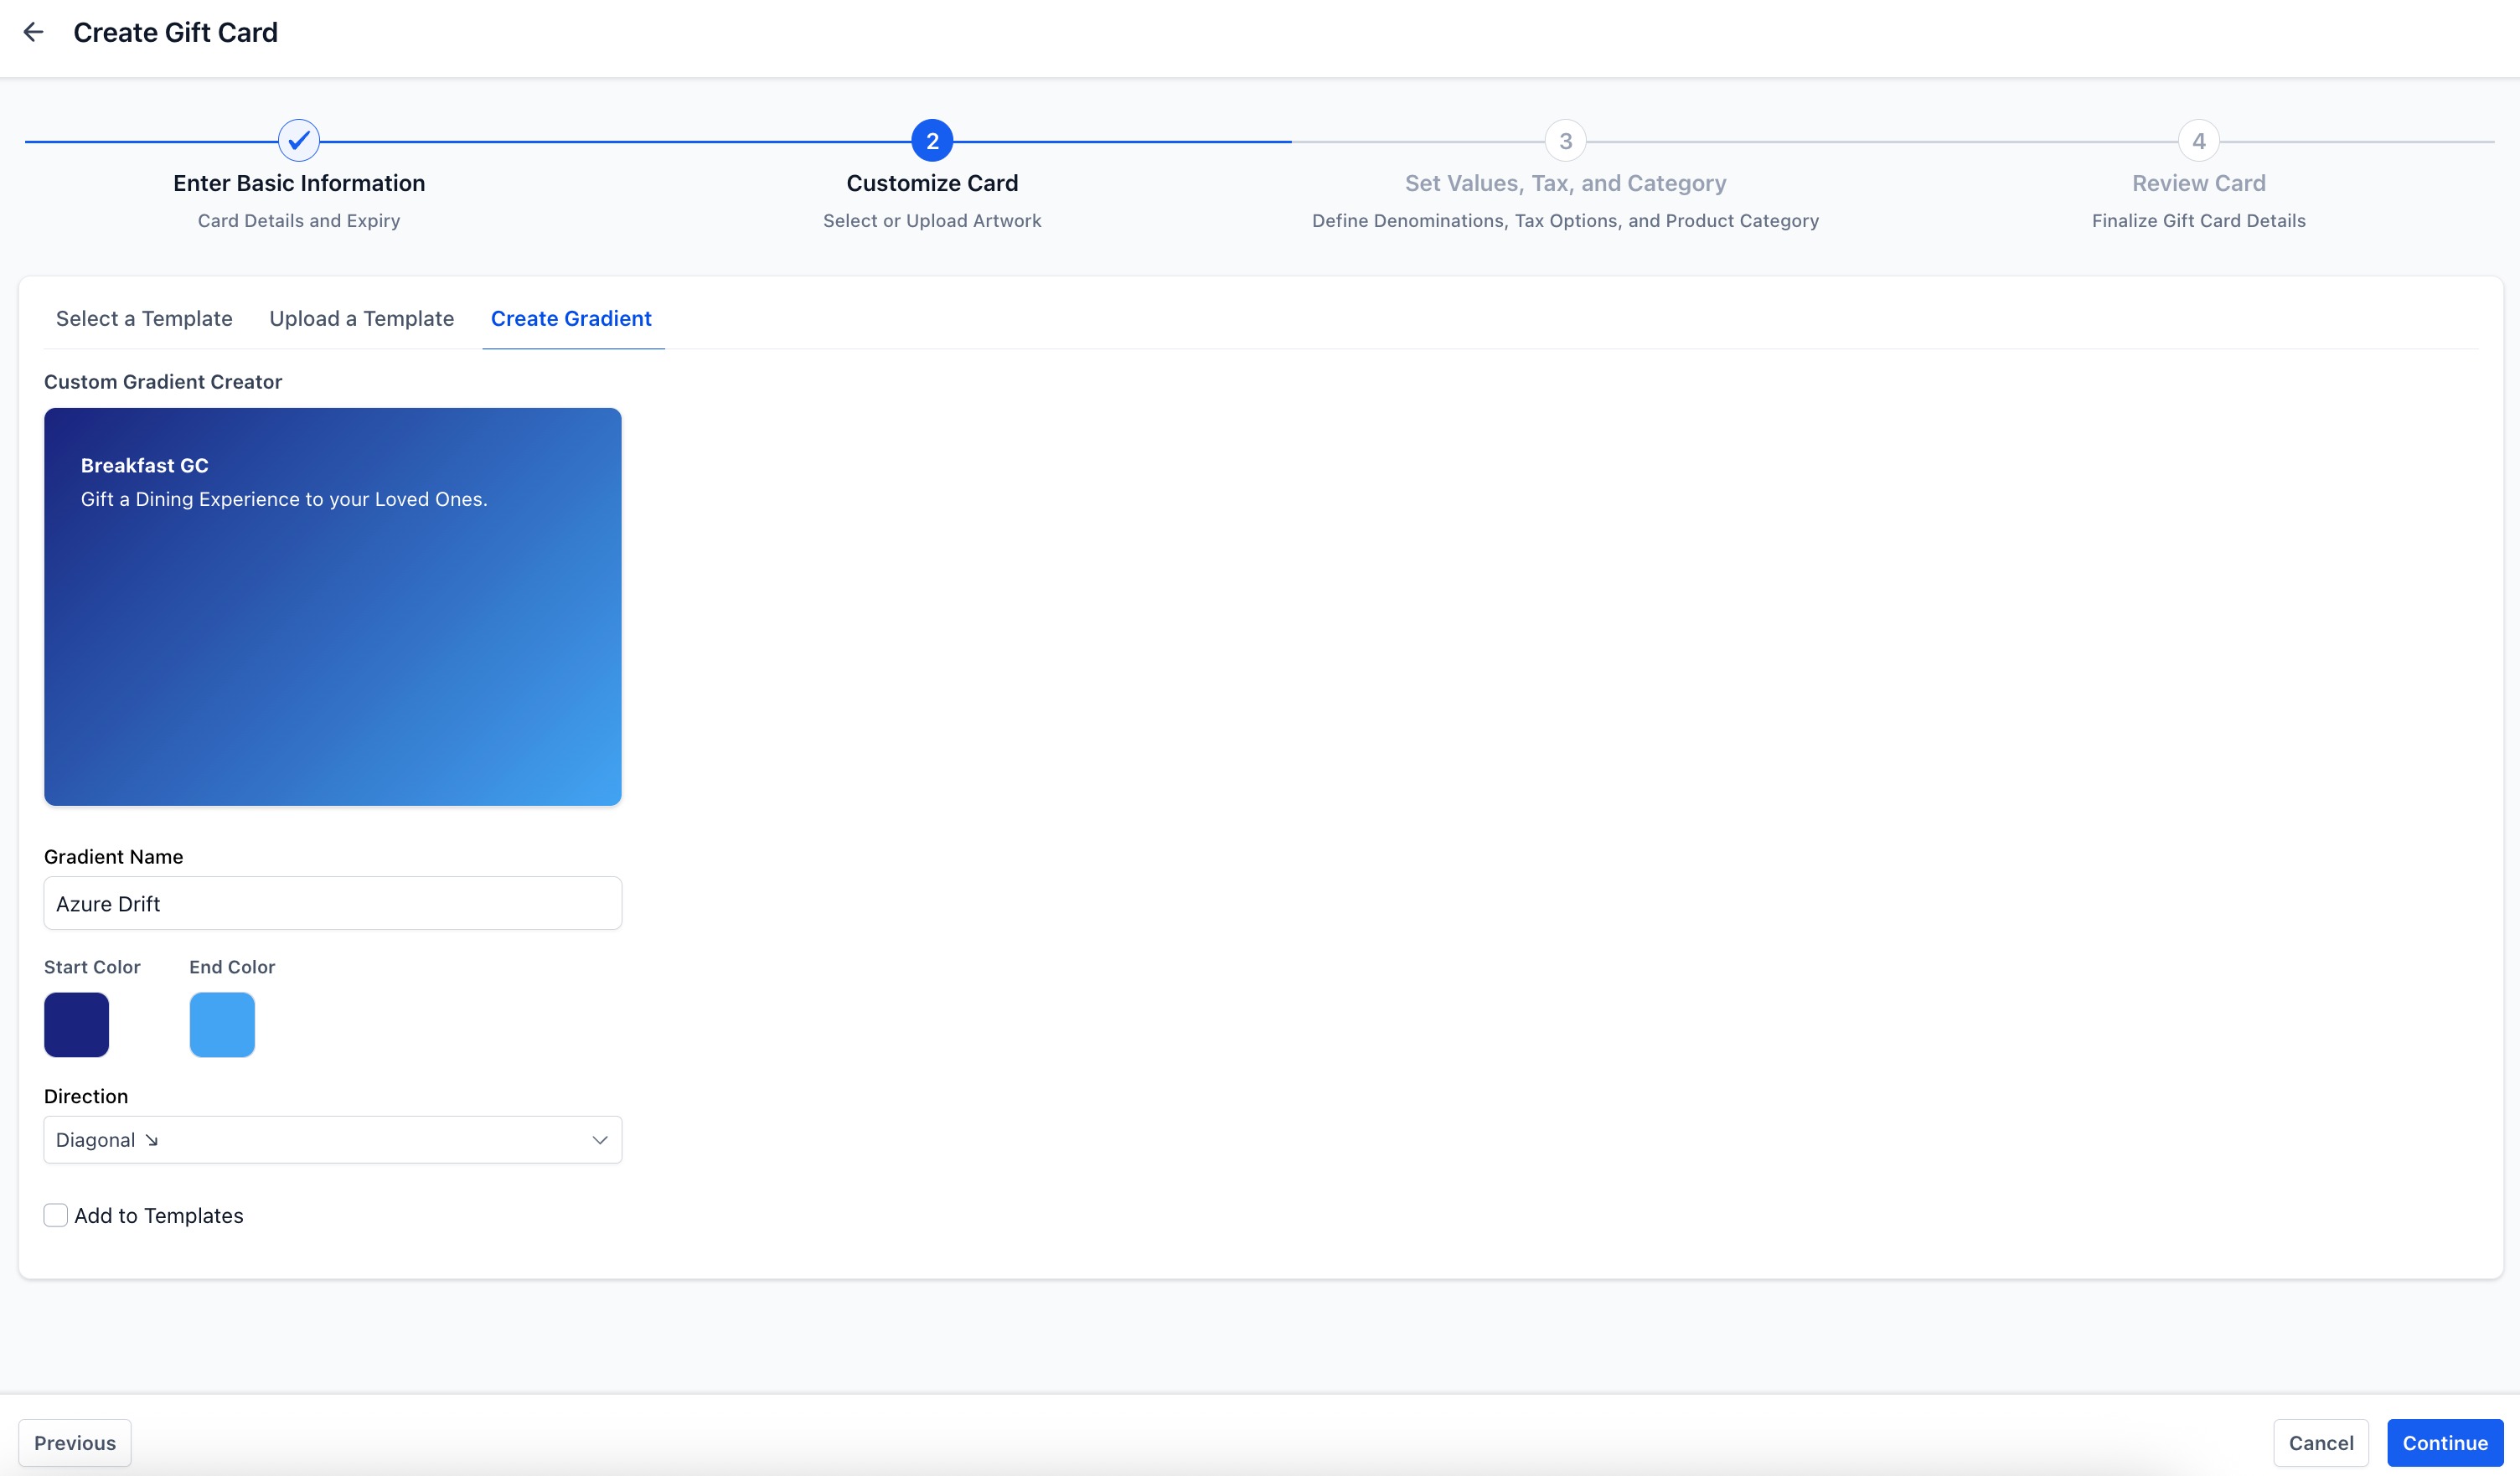Select the Create Gradient tab
The width and height of the screenshot is (2520, 1476).
pyautogui.click(x=571, y=318)
